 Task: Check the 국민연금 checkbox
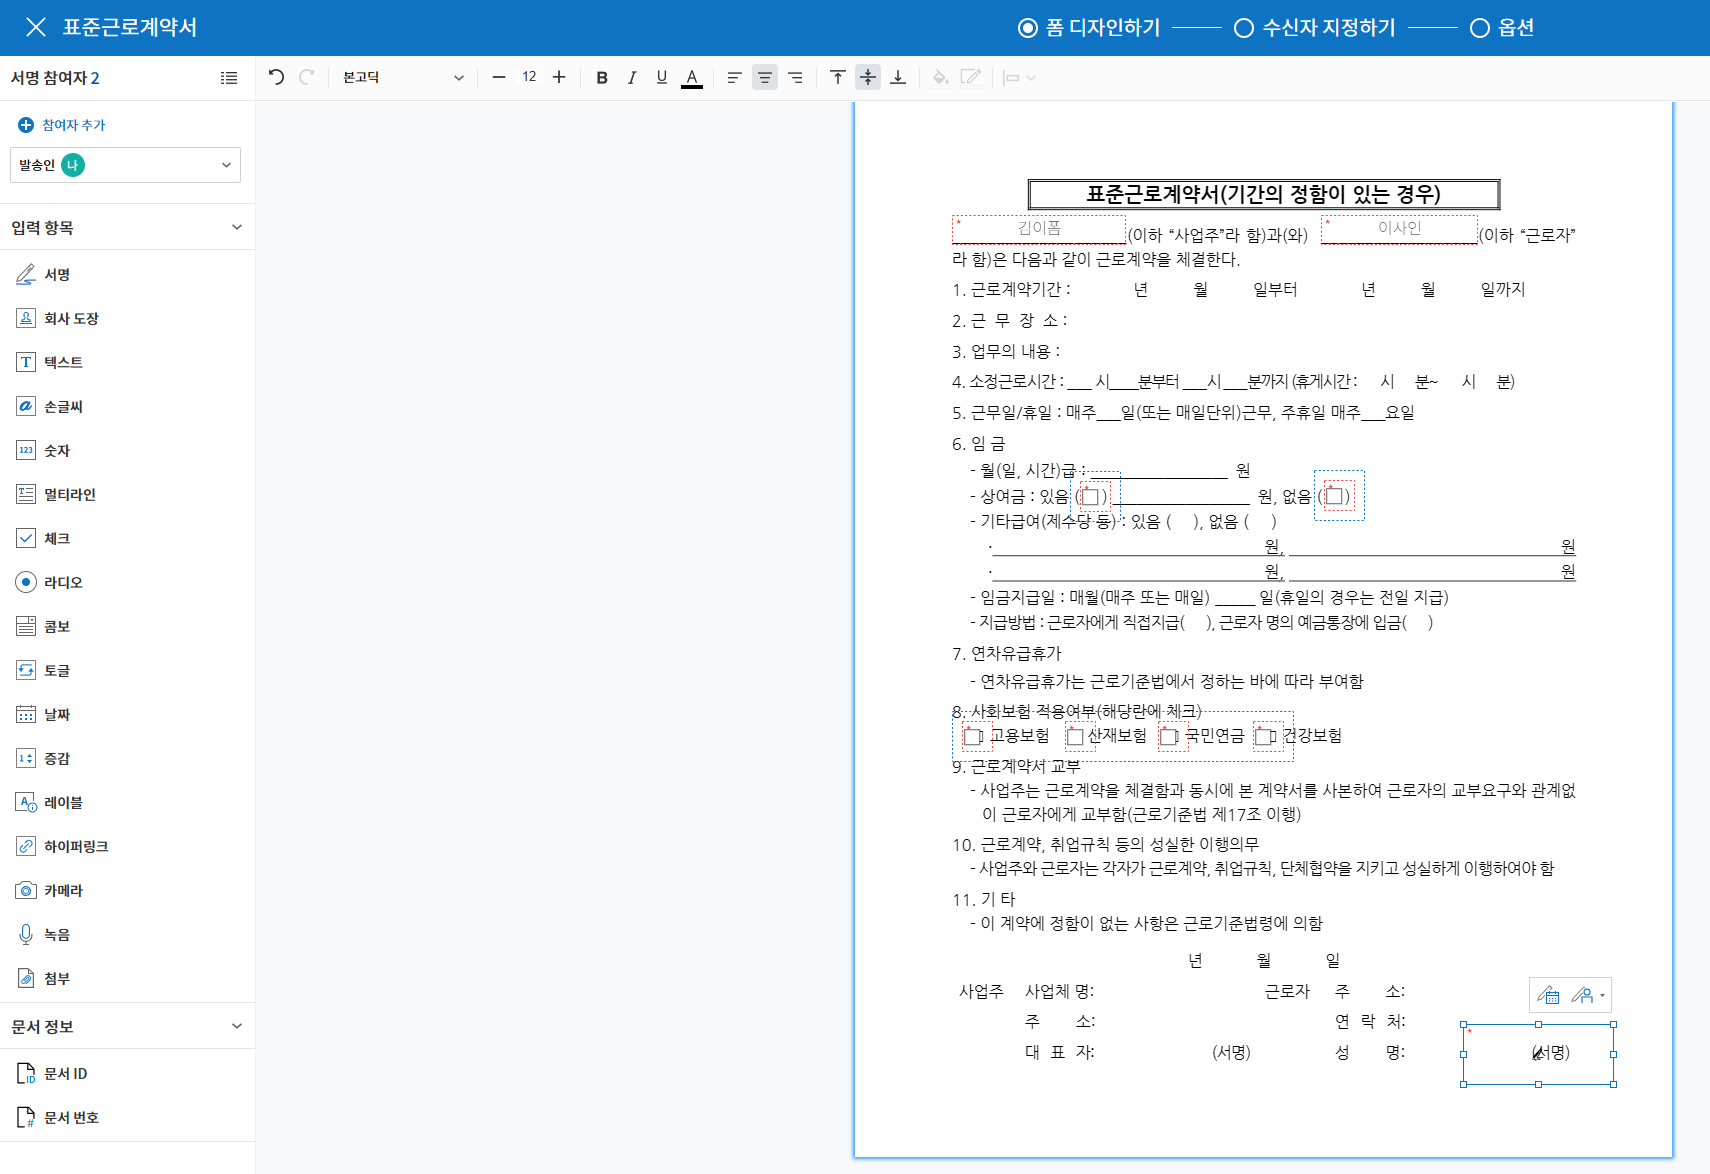coord(1168,736)
